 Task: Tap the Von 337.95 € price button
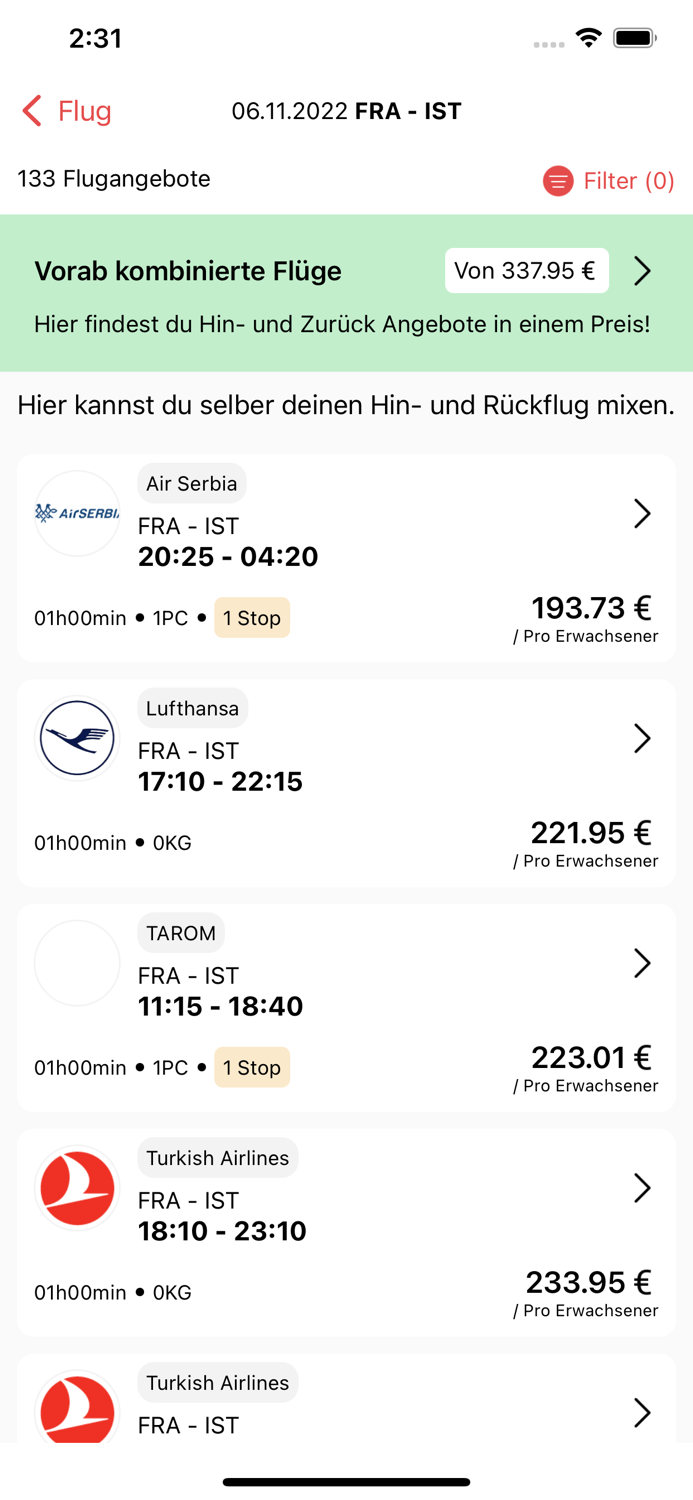pos(526,271)
